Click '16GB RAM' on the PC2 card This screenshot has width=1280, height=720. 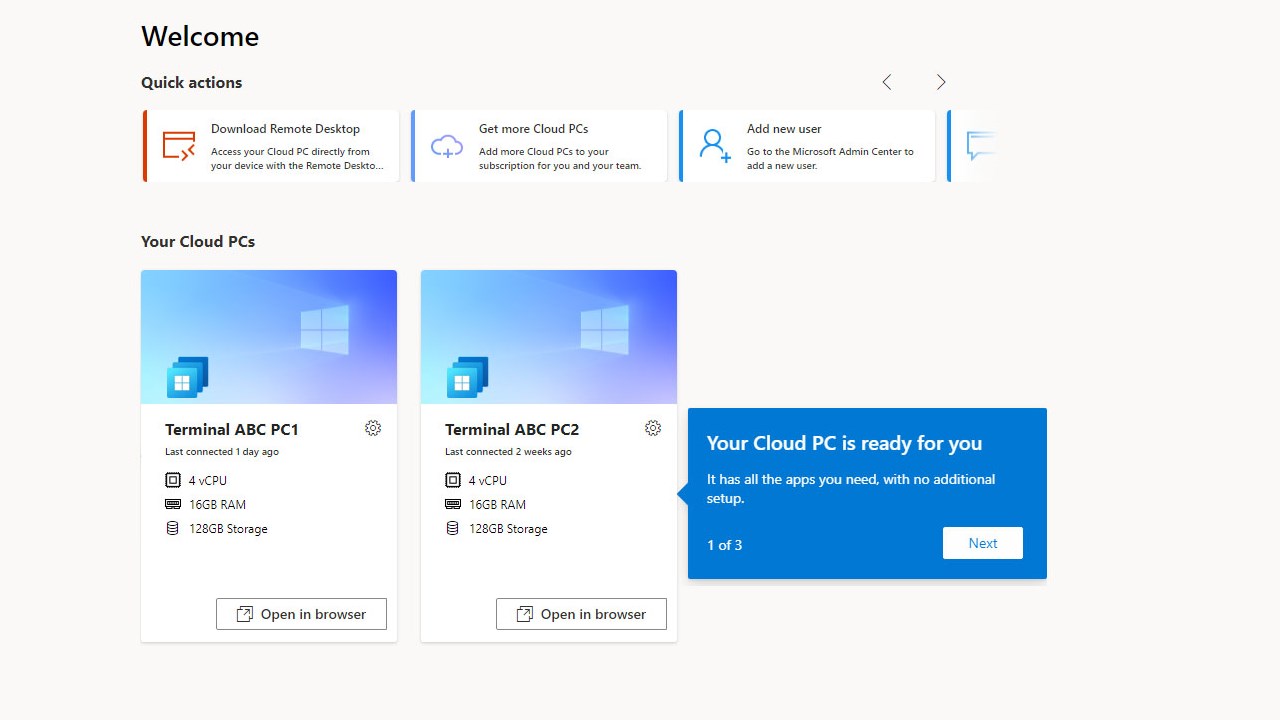(497, 504)
